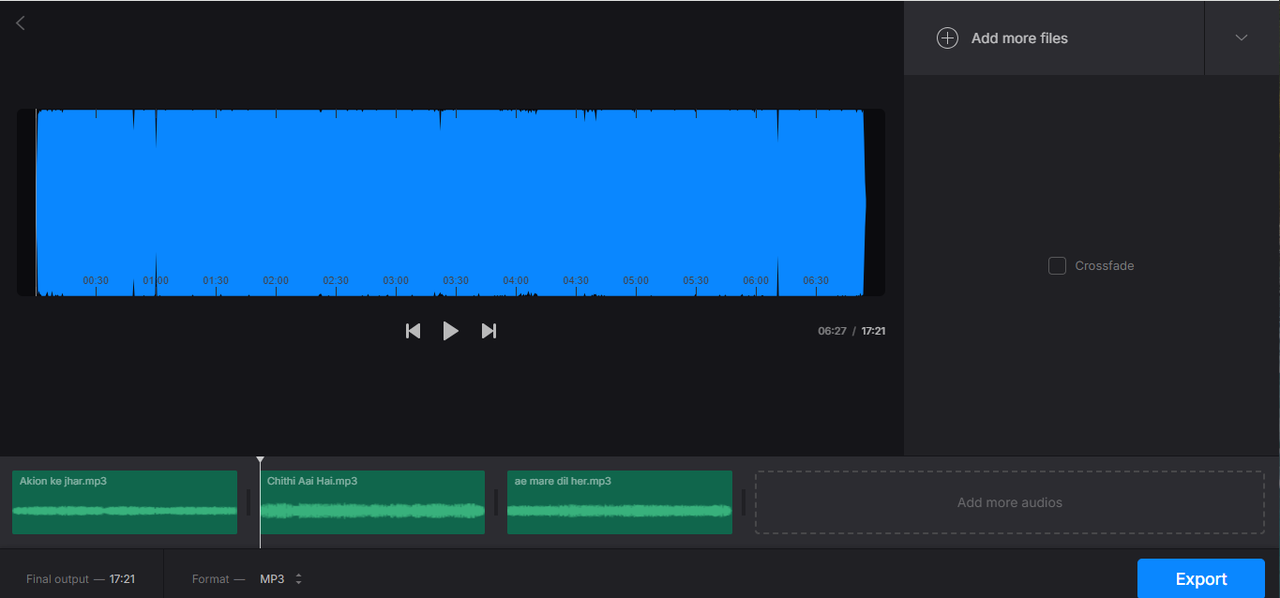Open the MP3 format dropdown
The height and width of the screenshot is (598, 1280).
tap(281, 579)
